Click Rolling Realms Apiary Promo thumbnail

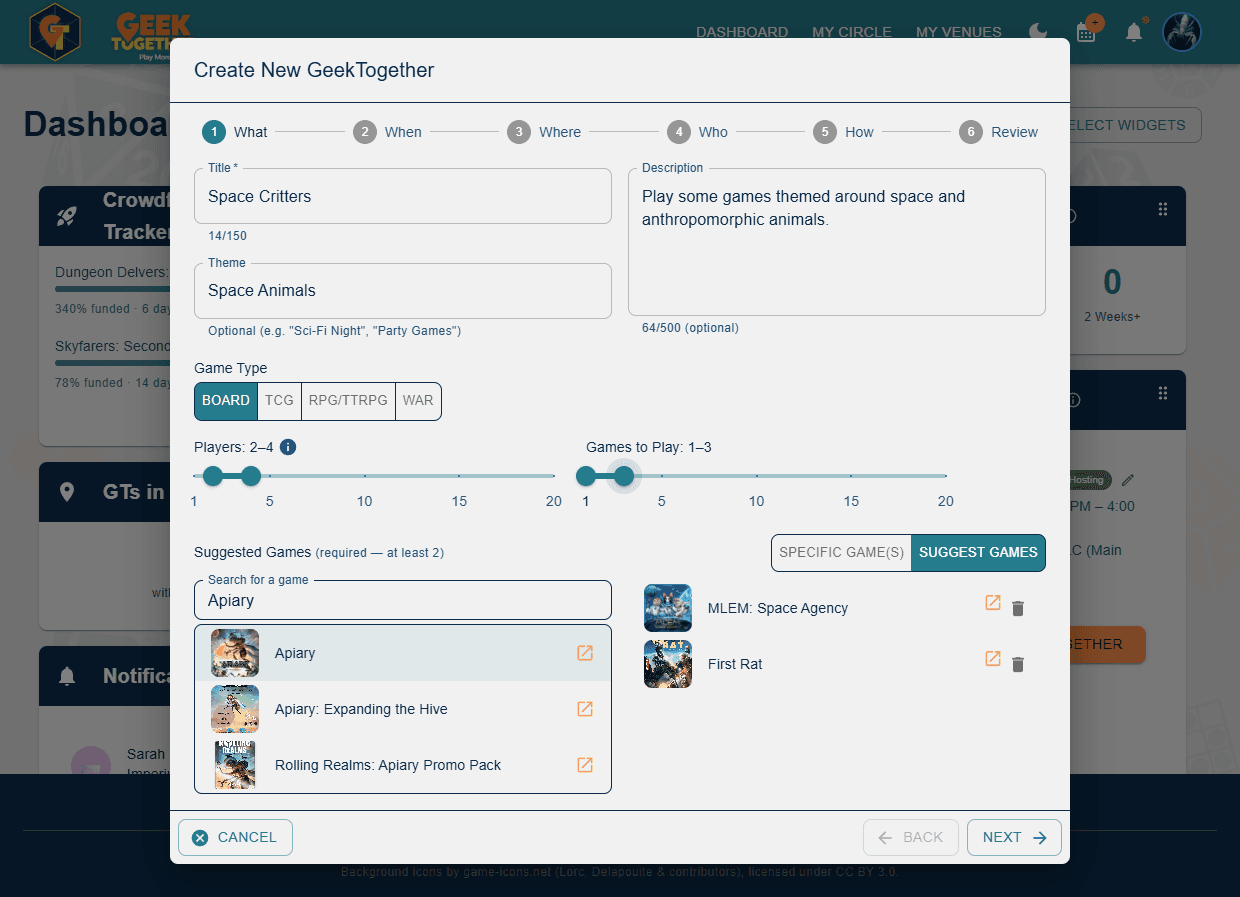(235, 765)
